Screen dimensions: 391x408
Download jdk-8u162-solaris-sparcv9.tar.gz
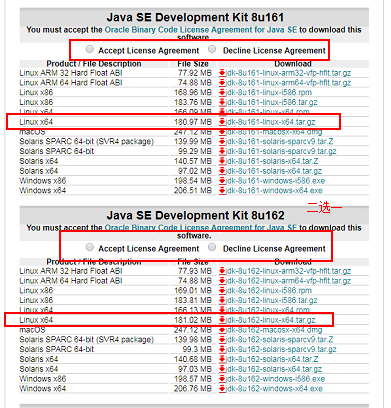(281, 349)
